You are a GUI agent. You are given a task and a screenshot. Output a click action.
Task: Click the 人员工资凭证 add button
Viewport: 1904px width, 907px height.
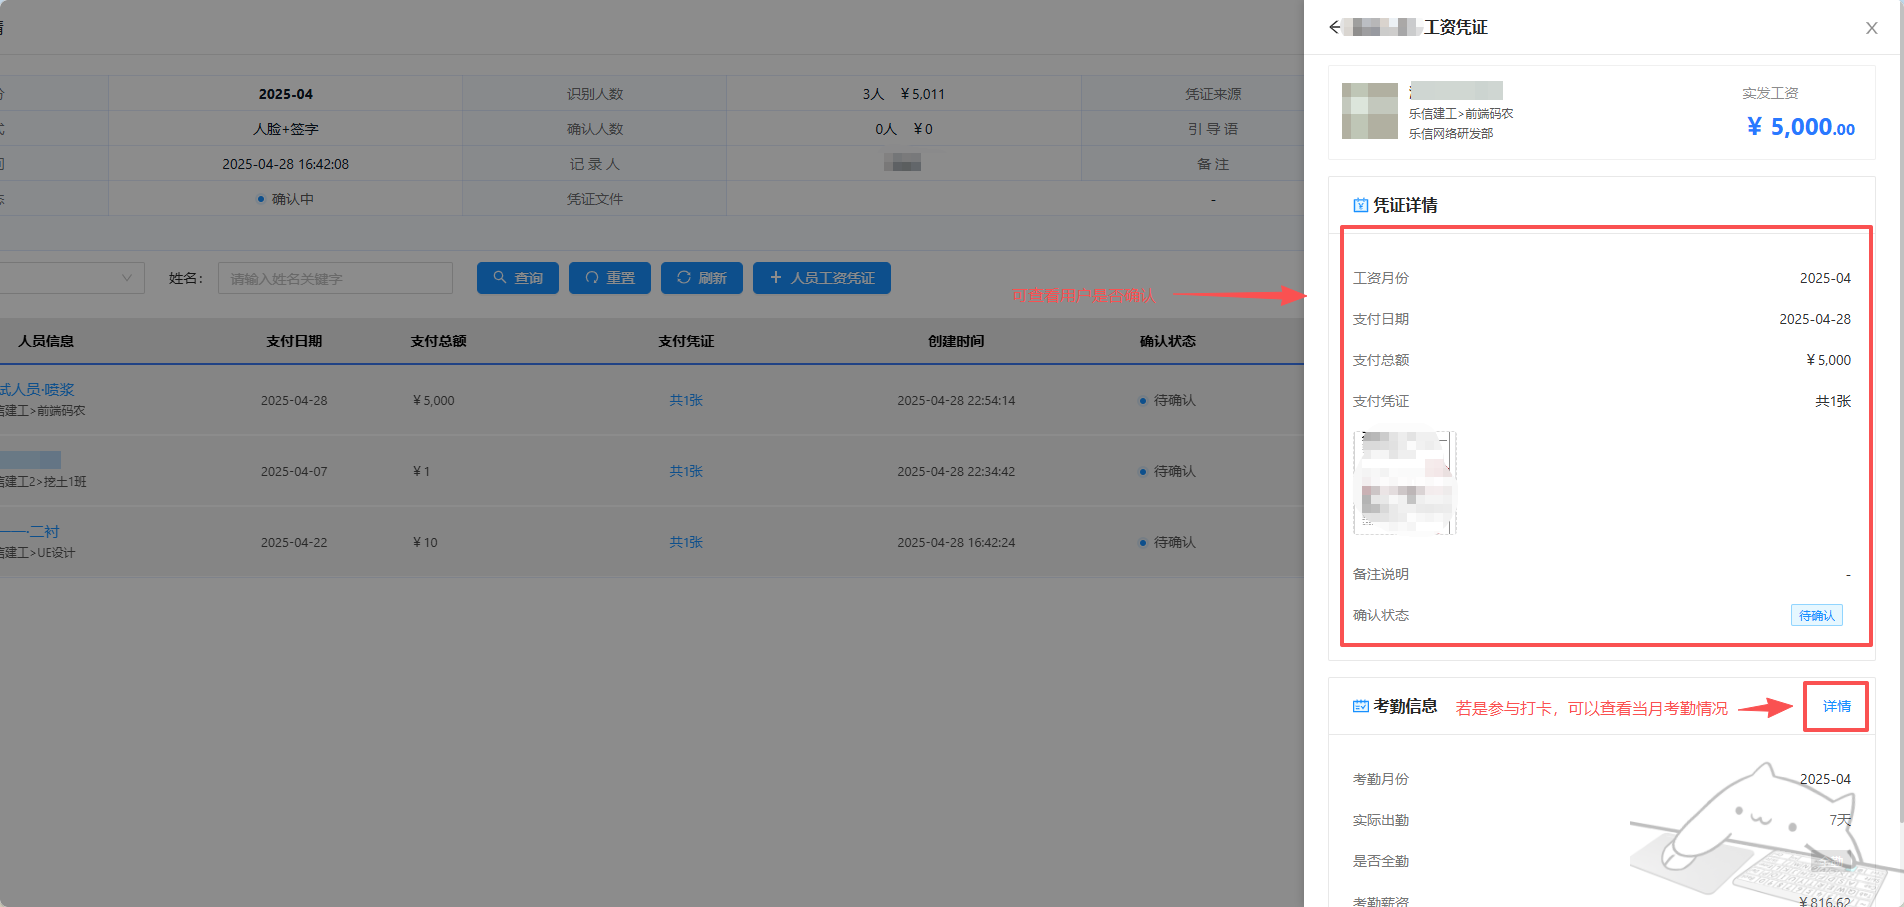(821, 278)
